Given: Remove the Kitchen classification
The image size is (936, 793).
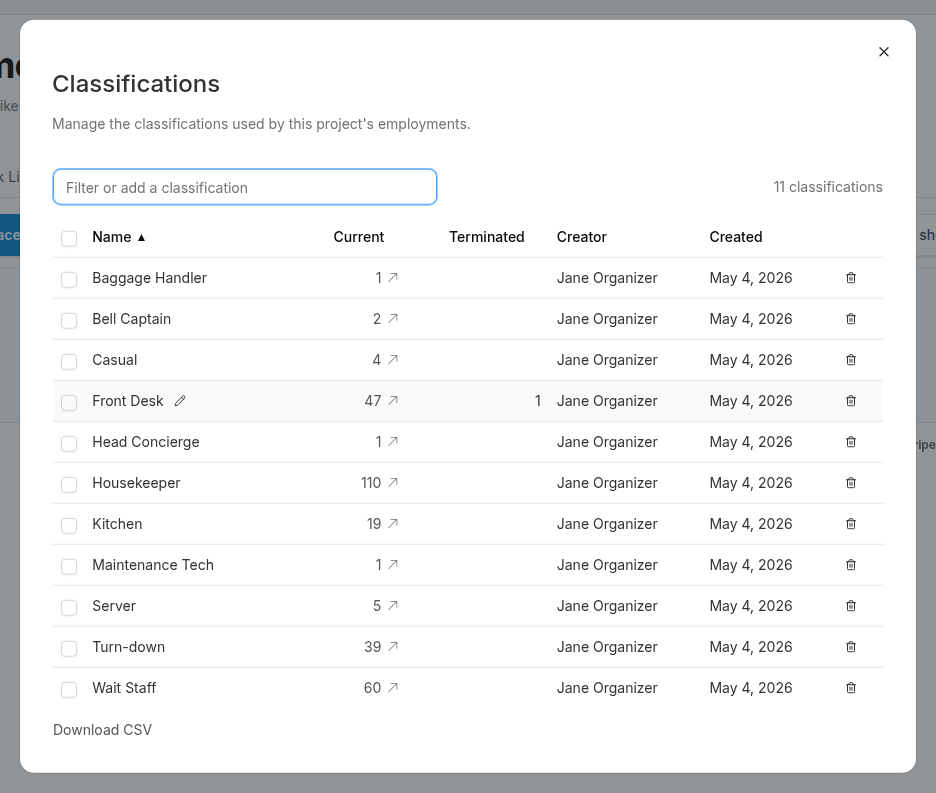Looking at the screenshot, I should [x=851, y=524].
